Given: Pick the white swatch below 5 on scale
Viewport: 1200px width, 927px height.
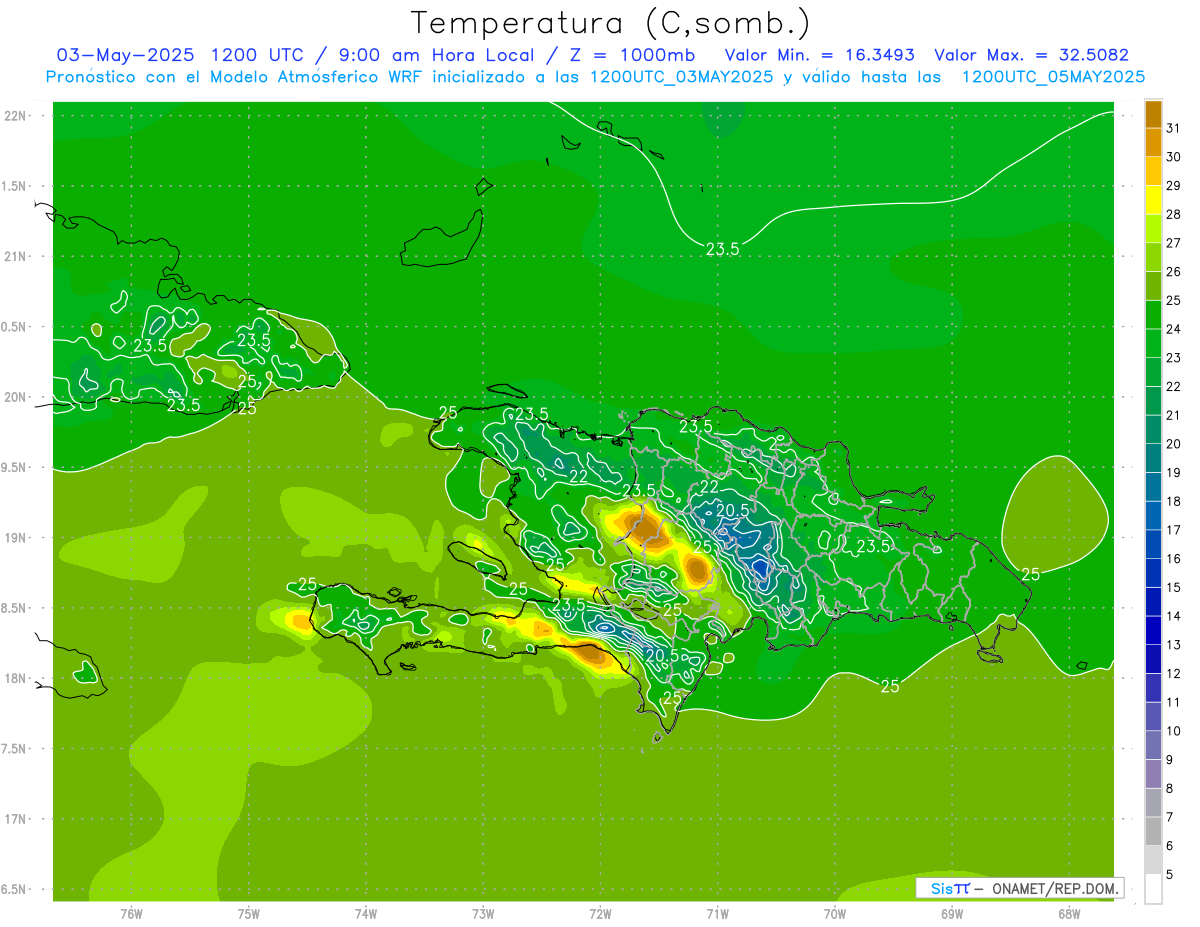Looking at the screenshot, I should (x=1153, y=889).
